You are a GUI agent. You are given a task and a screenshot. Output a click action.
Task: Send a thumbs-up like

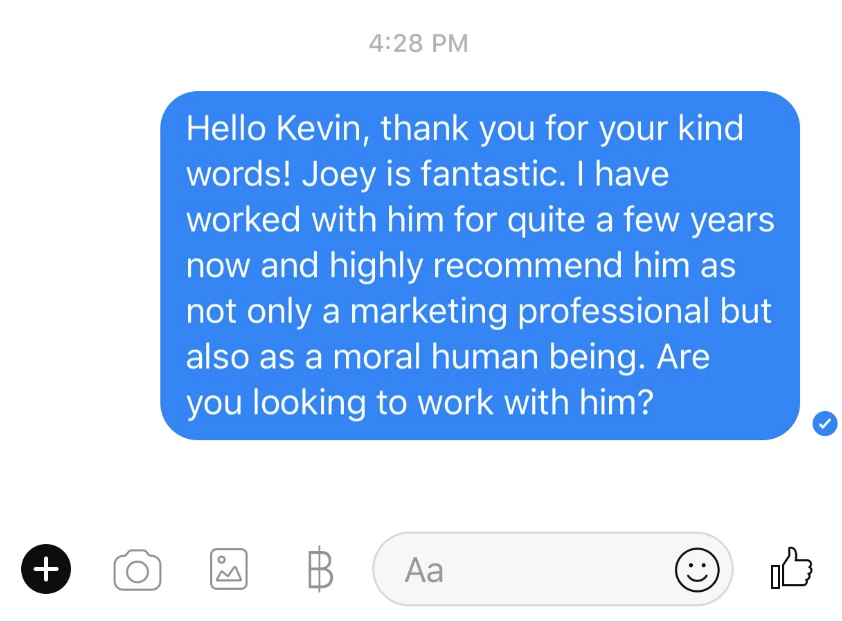[x=792, y=568]
